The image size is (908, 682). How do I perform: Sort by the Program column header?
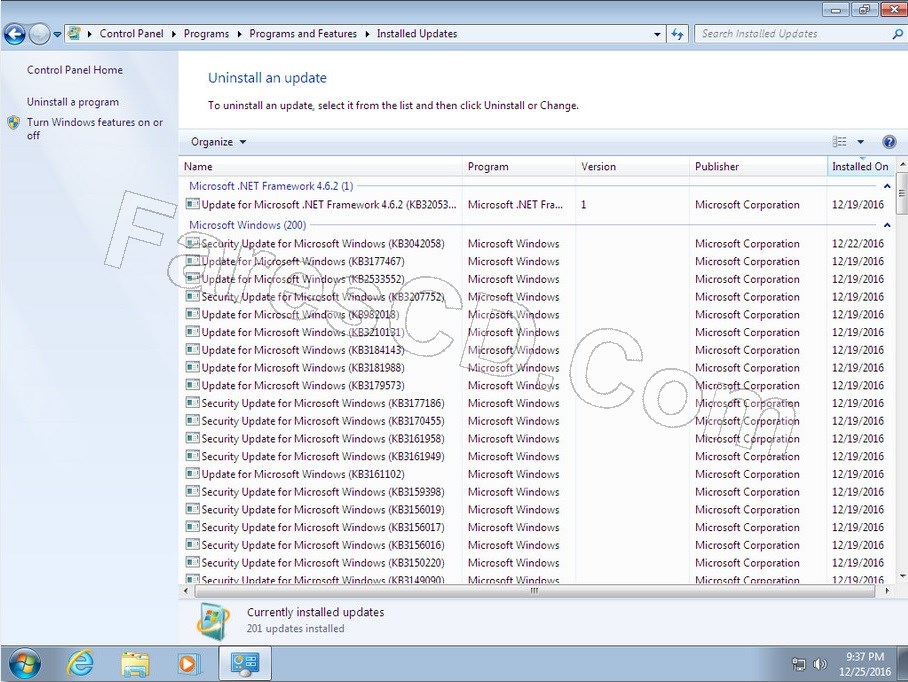519,167
